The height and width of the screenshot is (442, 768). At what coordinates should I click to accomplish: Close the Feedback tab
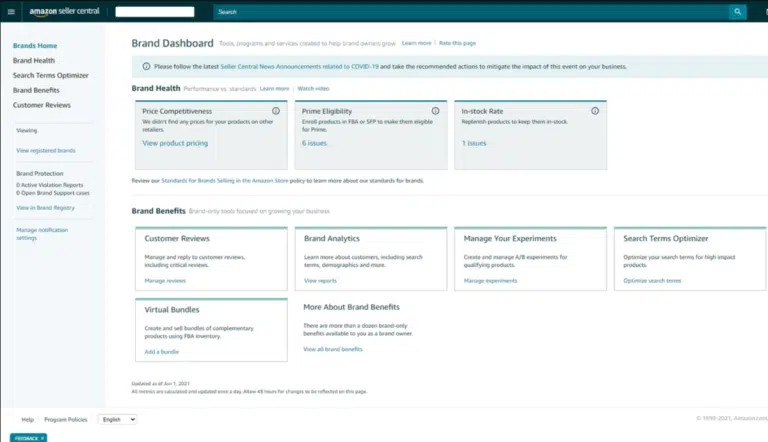[x=43, y=438]
